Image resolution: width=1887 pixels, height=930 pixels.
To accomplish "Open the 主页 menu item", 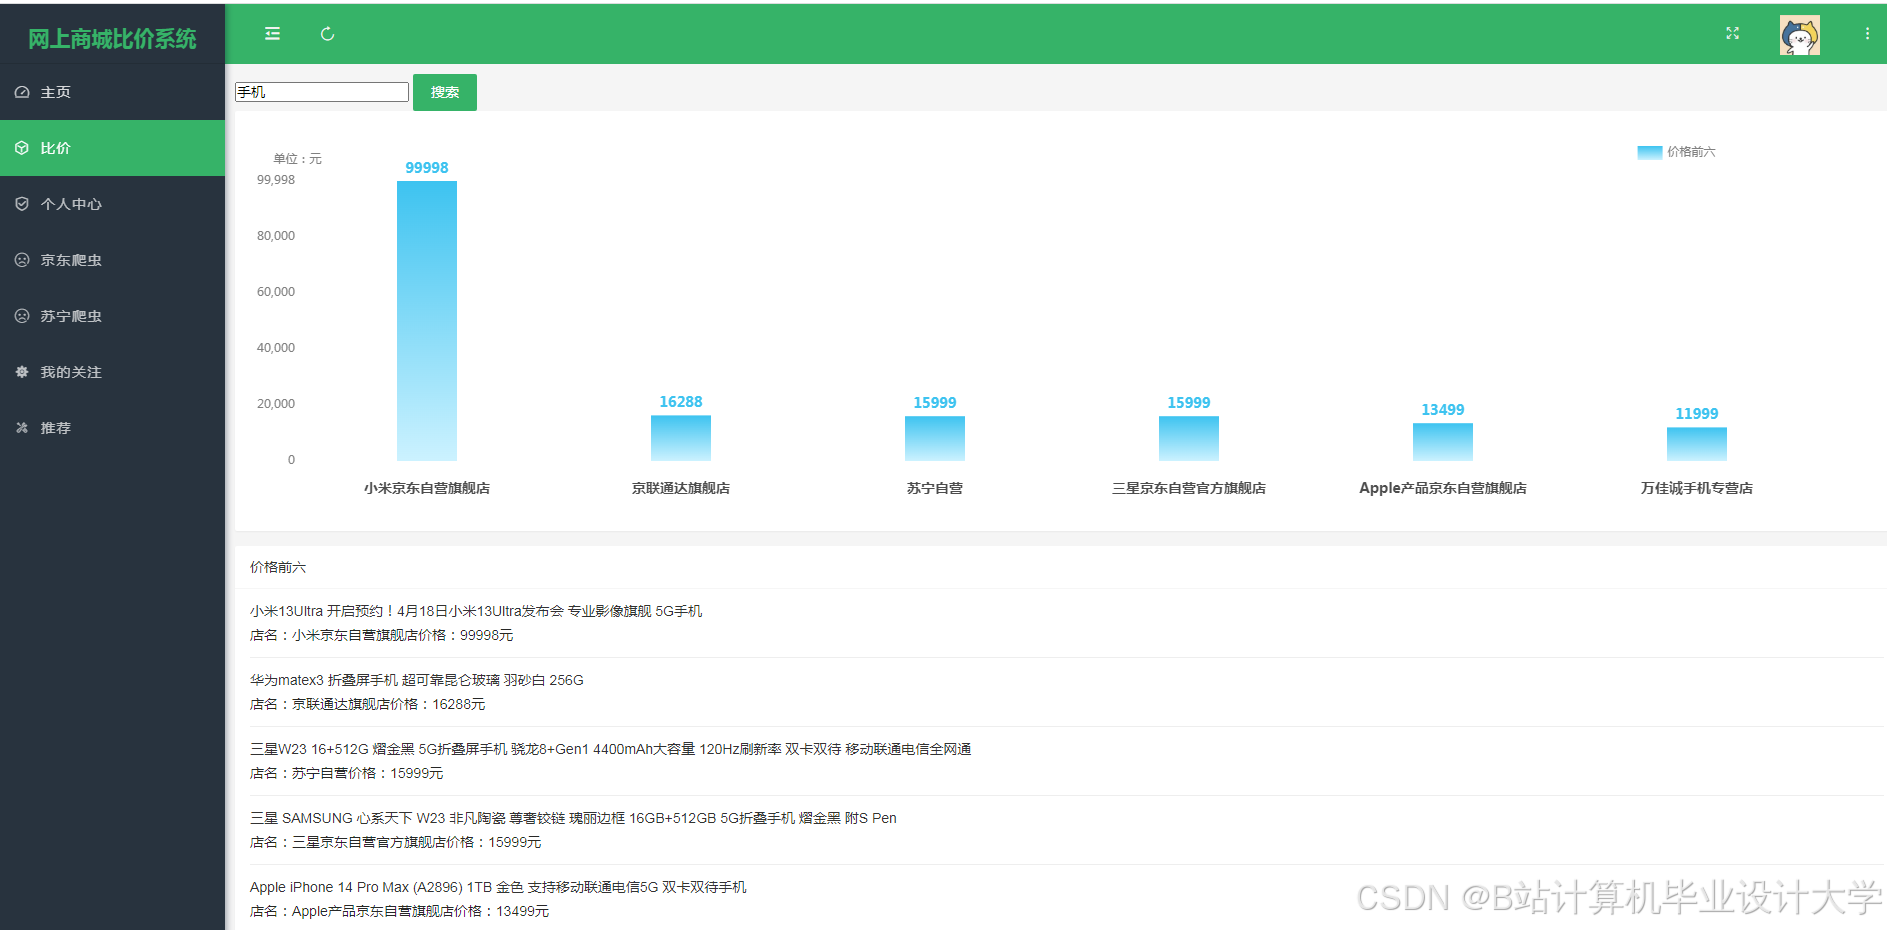I will tap(112, 92).
